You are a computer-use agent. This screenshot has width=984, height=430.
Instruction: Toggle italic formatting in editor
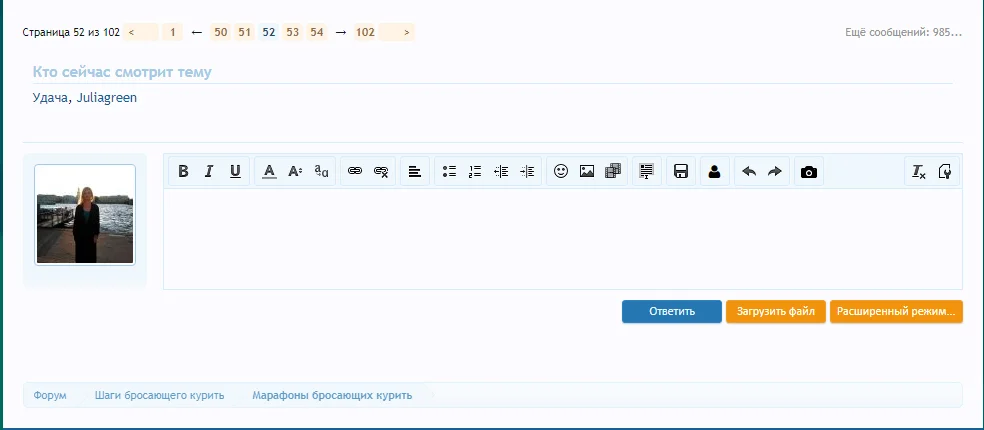[209, 171]
